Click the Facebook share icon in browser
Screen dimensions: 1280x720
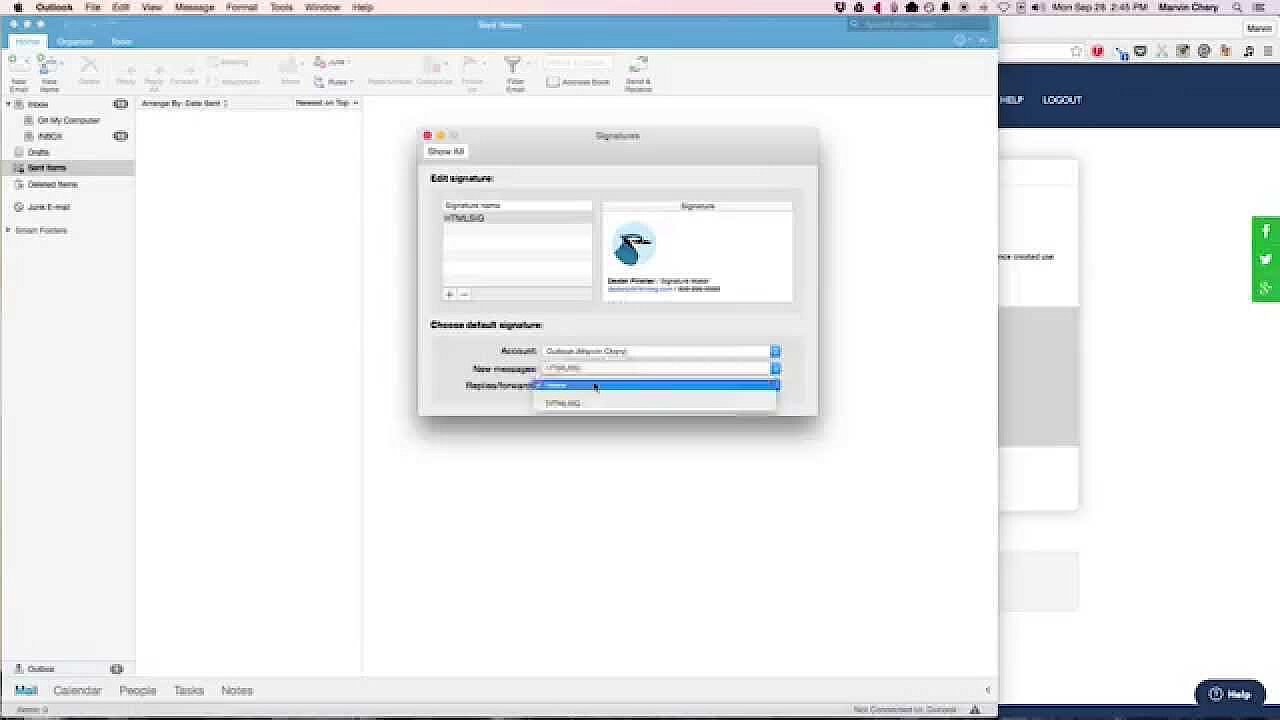[x=1266, y=231]
